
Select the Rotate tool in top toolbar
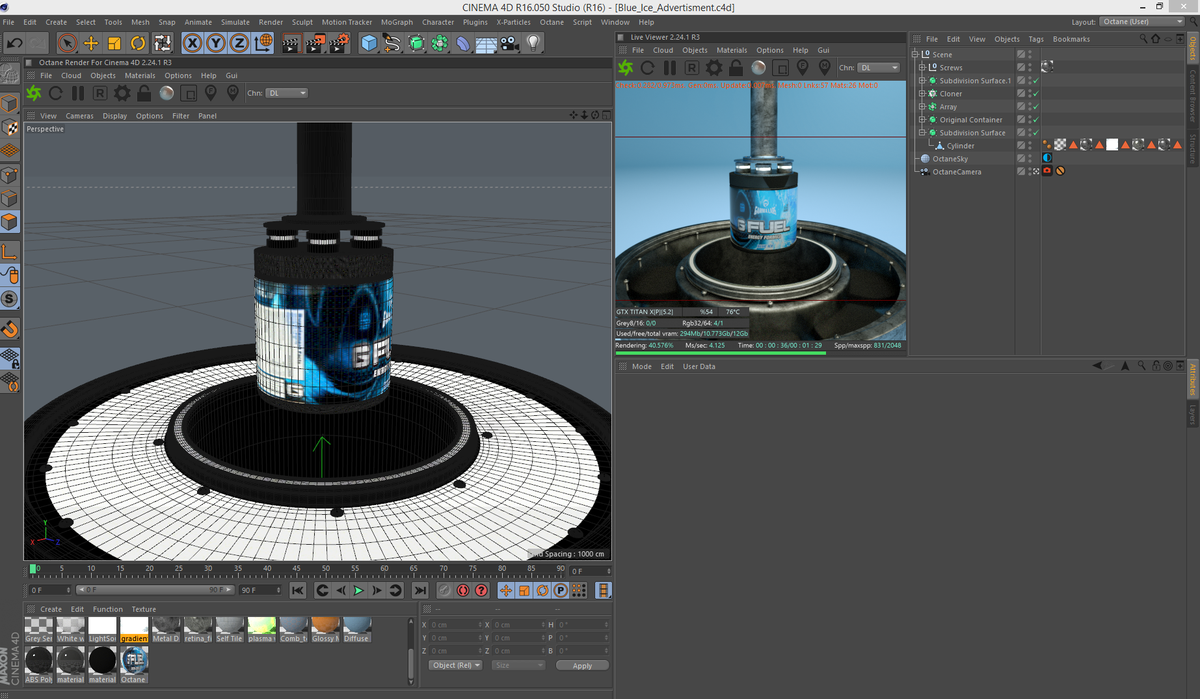pos(138,43)
